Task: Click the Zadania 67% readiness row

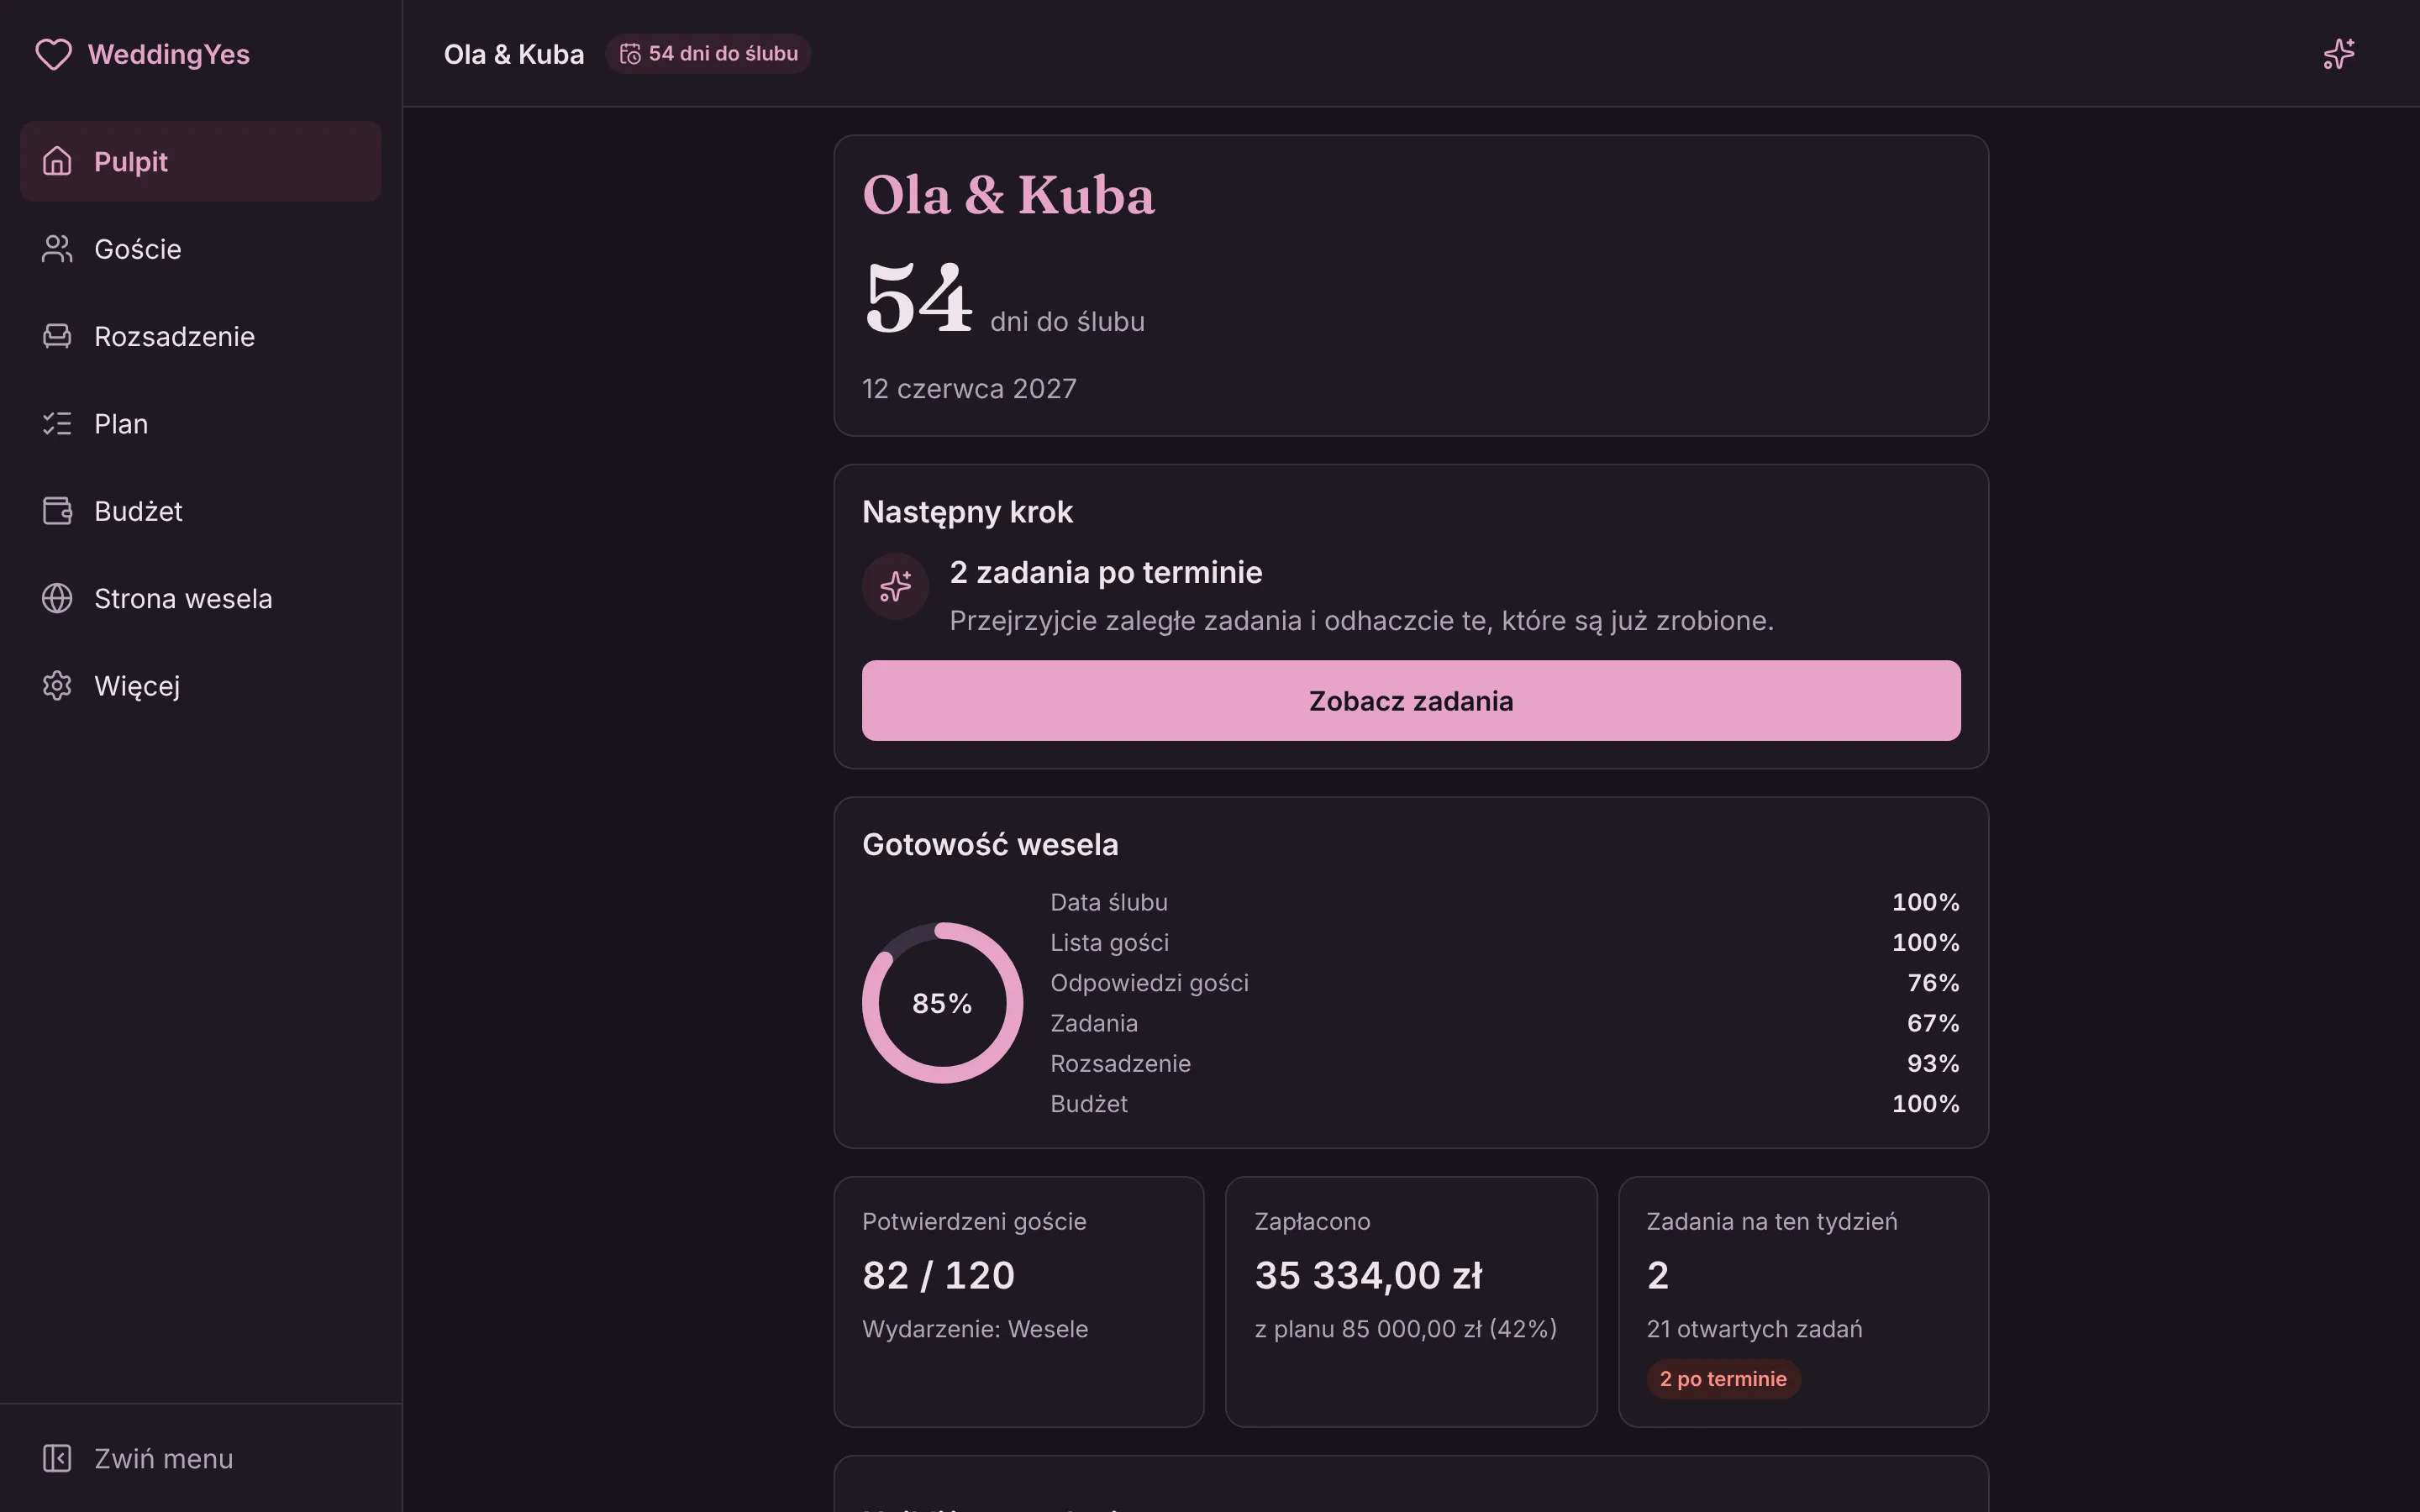Action: [1505, 1023]
